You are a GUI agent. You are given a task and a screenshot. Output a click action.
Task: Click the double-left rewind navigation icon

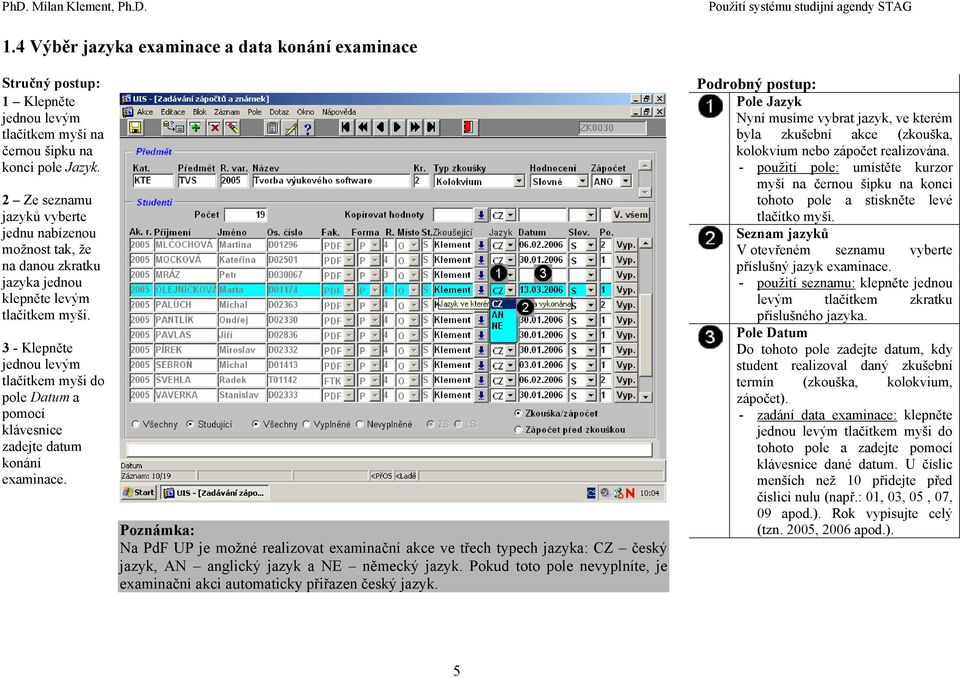tap(363, 127)
